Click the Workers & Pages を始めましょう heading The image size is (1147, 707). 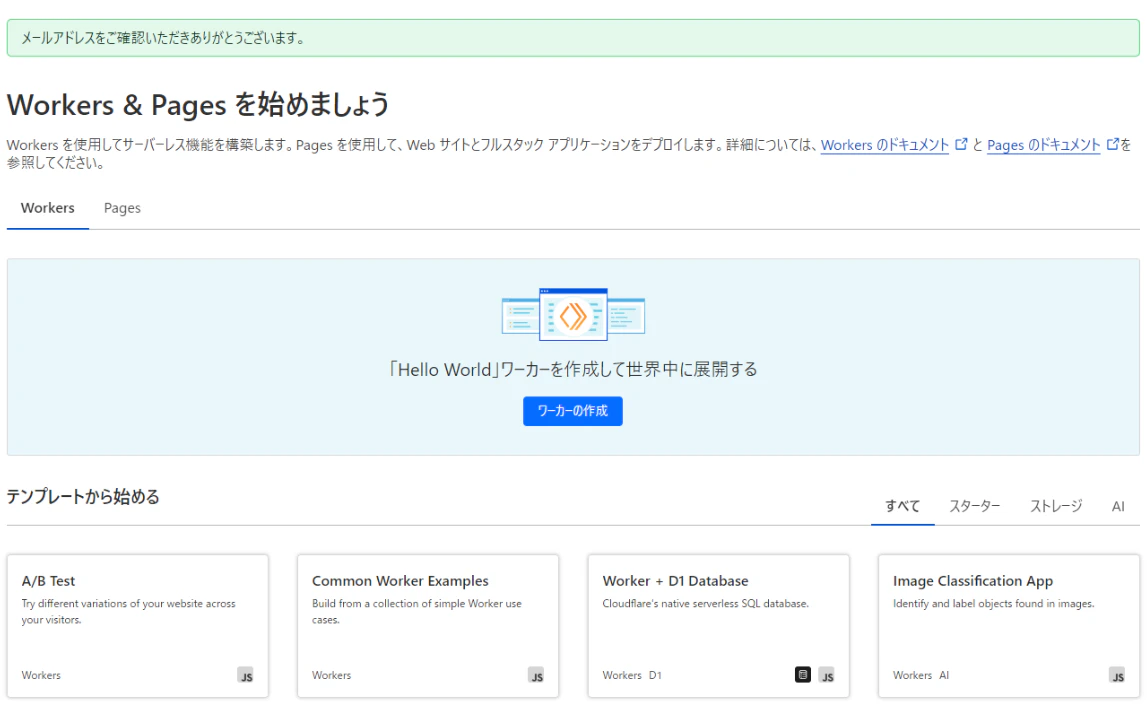pyautogui.click(x=198, y=105)
